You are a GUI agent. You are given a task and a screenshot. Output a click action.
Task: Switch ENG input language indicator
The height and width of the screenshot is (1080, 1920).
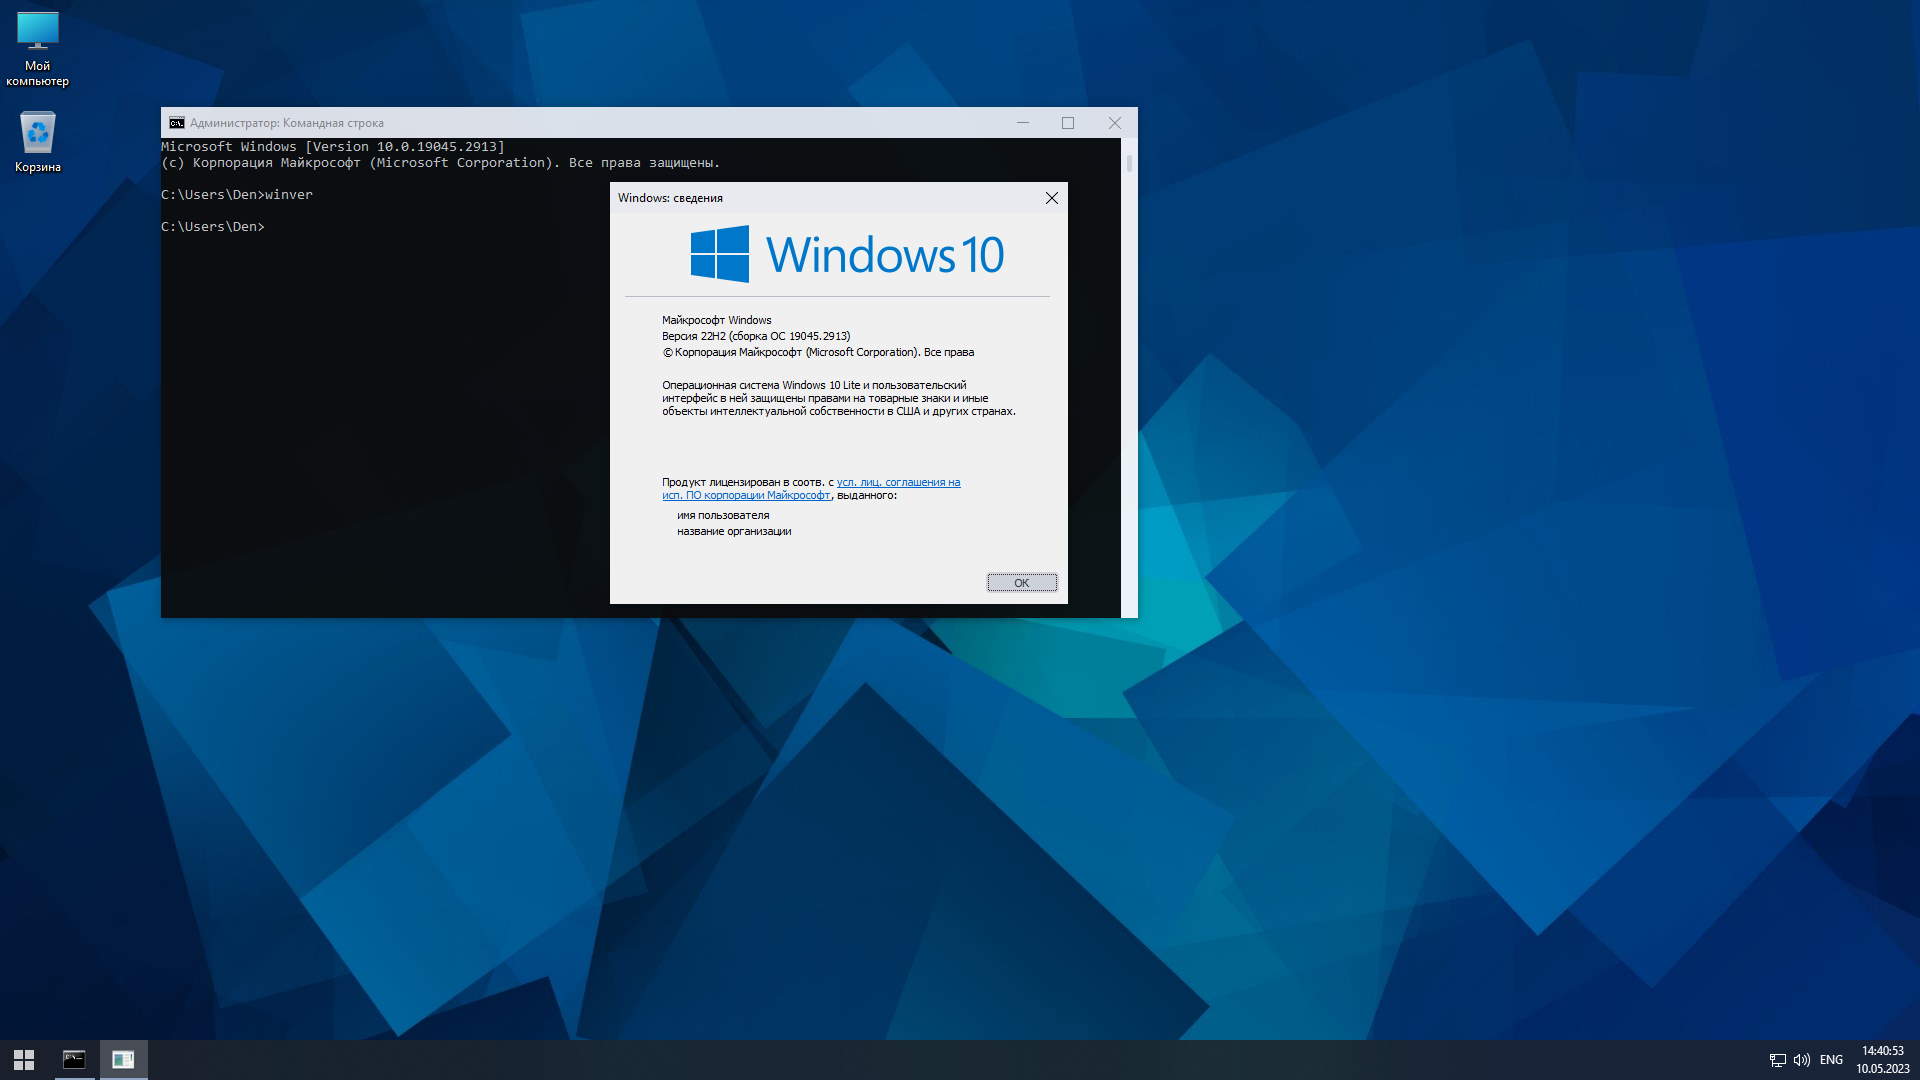click(x=1831, y=1060)
